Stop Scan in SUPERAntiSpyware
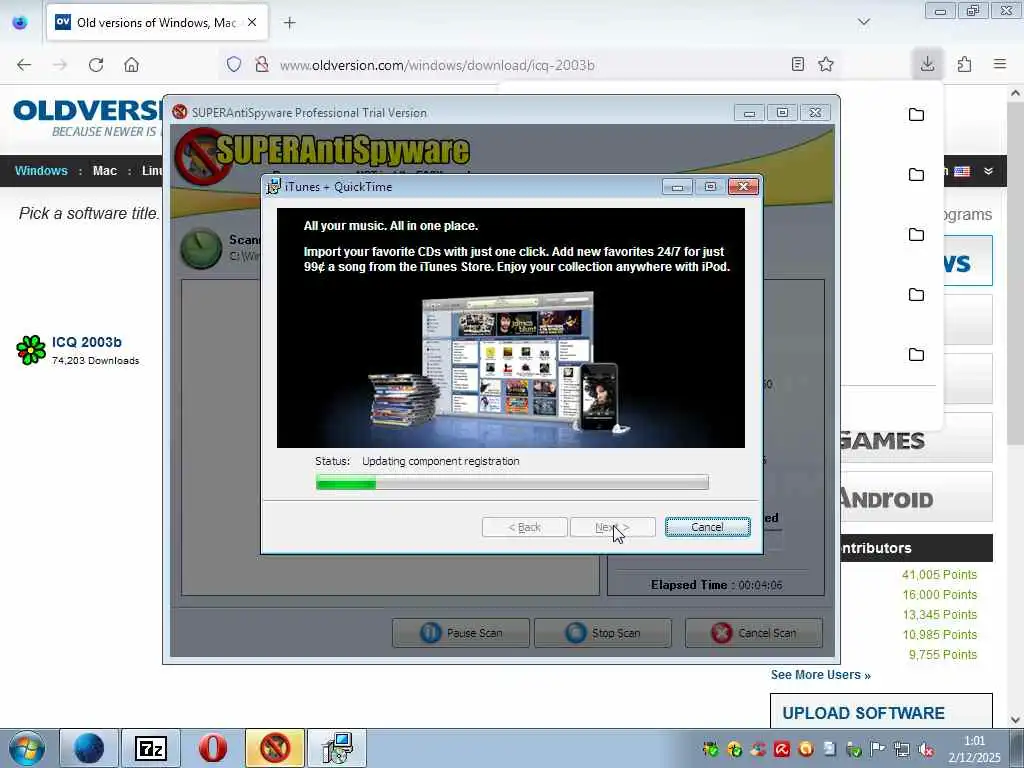Image resolution: width=1024 pixels, height=768 pixels. coord(603,633)
